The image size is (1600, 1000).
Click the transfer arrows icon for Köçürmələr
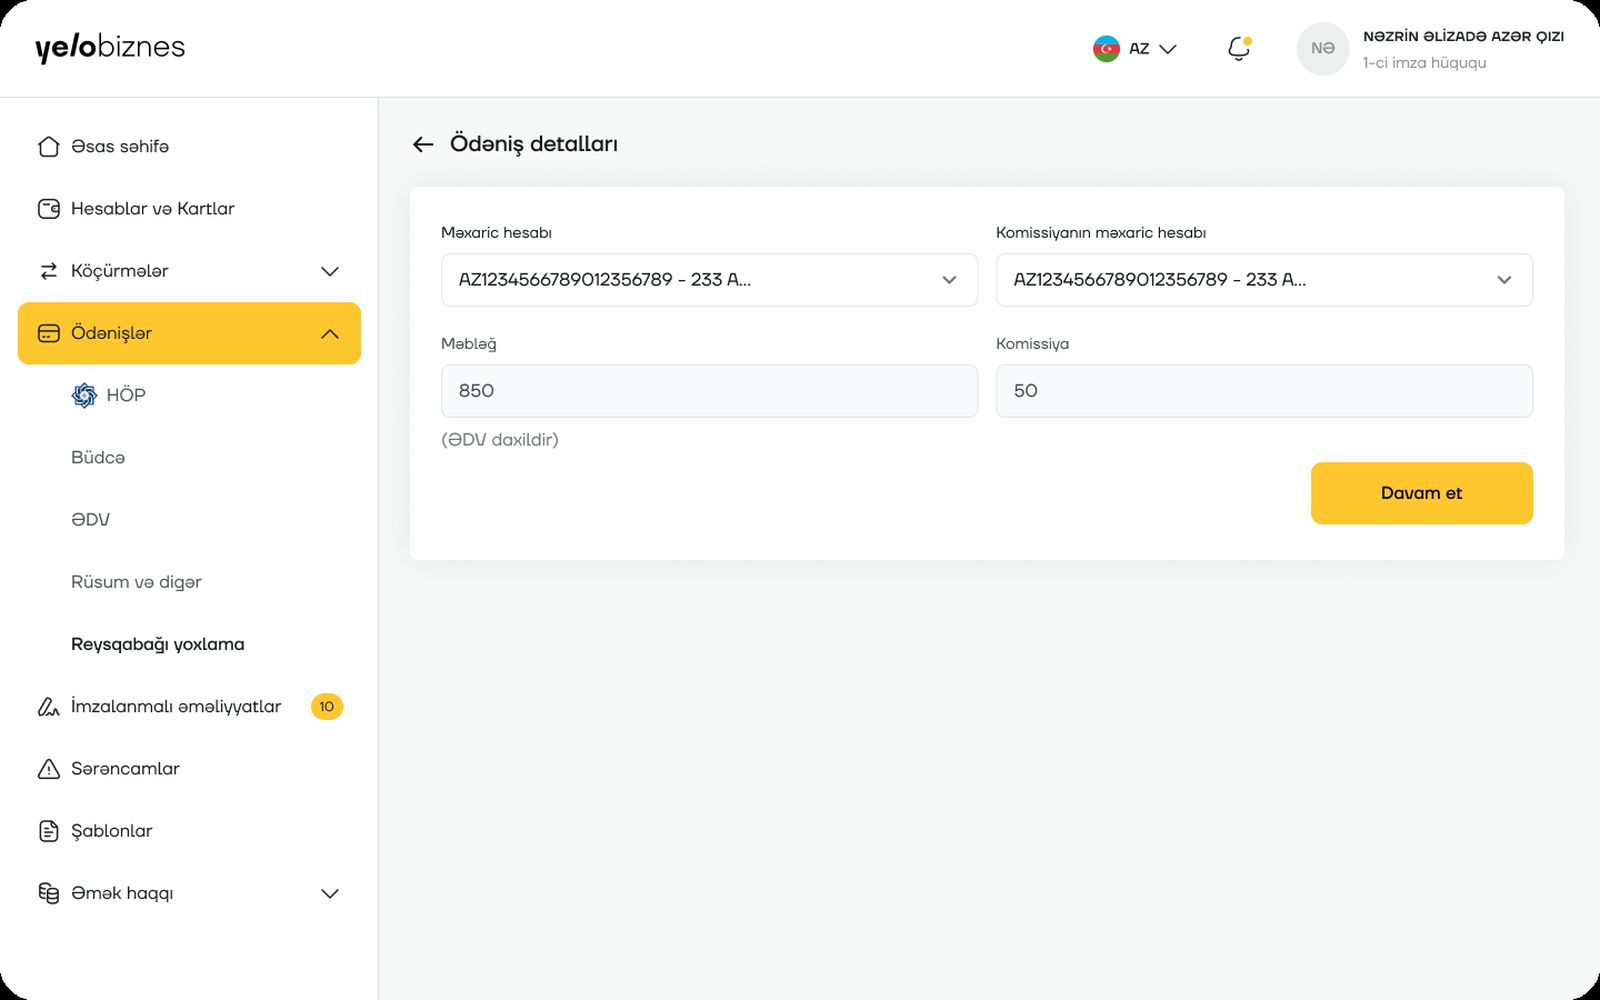[48, 271]
